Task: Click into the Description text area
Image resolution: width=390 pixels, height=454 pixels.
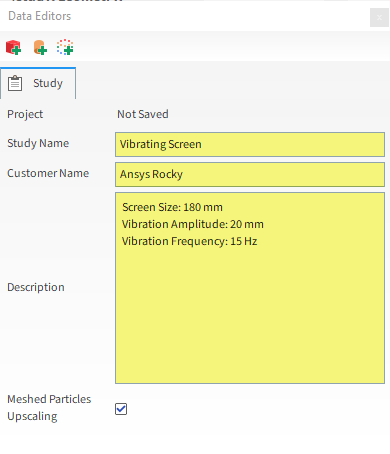Action: [250, 288]
